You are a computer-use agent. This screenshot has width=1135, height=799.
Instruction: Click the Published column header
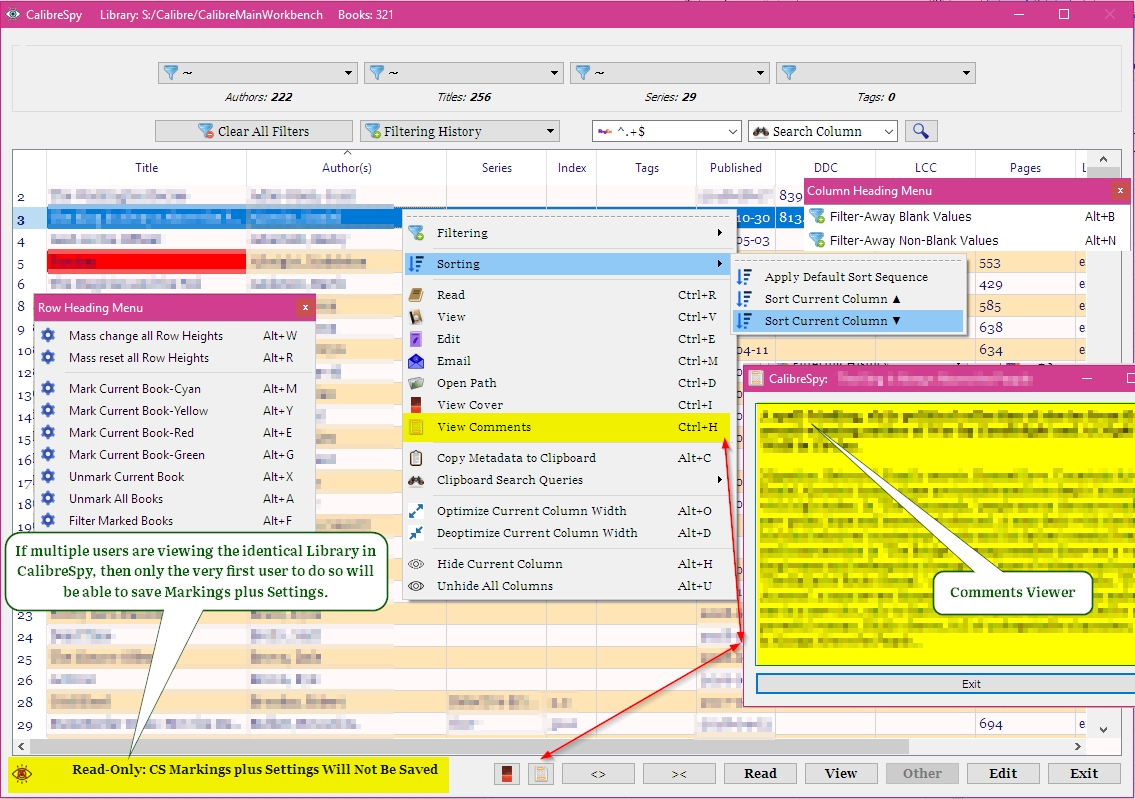point(735,168)
